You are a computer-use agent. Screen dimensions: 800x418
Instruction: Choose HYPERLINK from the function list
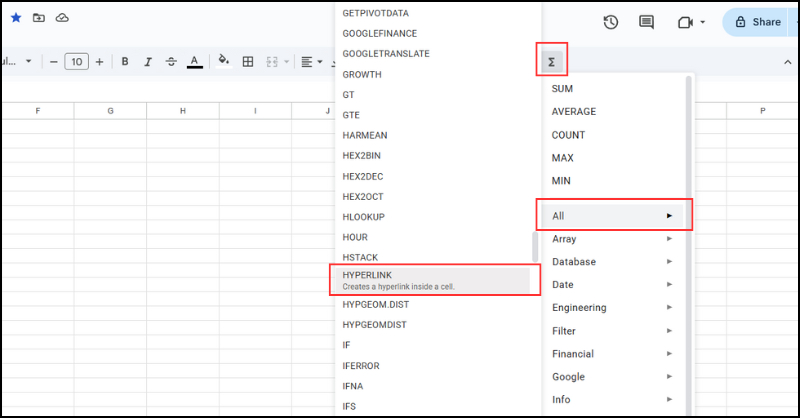[x=433, y=280]
